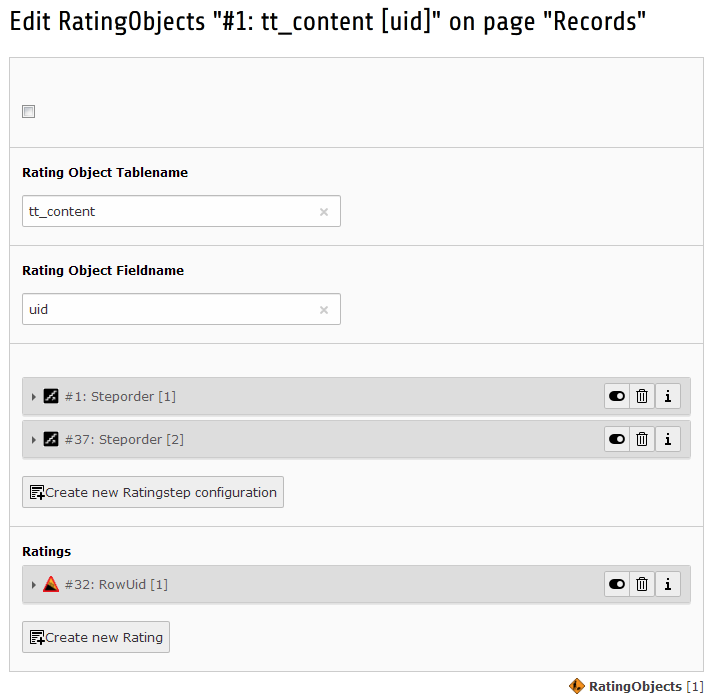Viewport: 712px width, 700px height.
Task: Show info for #32 RowUid [1]
Action: pos(668,584)
